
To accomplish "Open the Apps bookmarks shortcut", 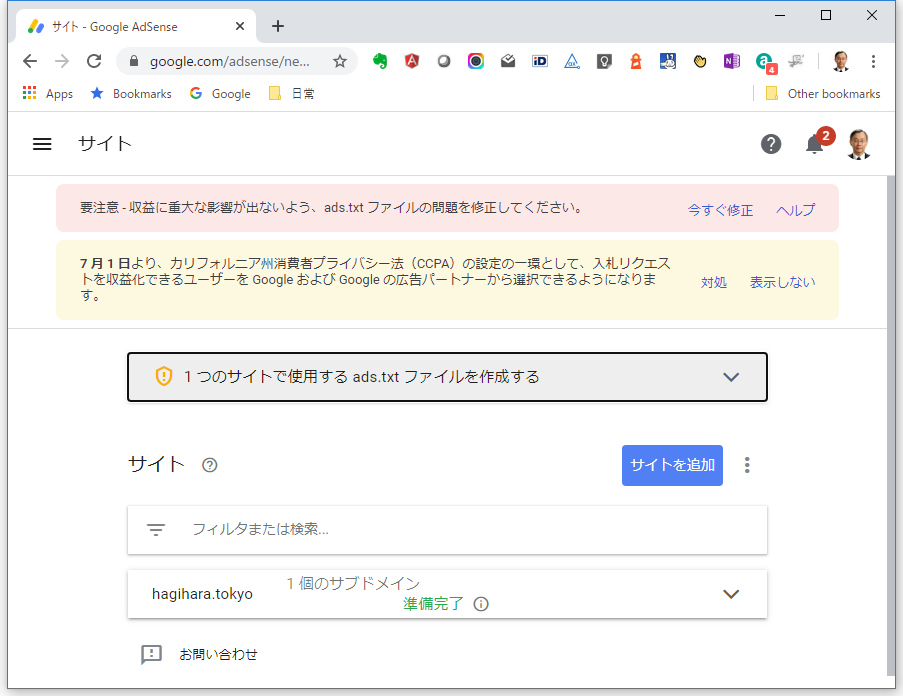I will tap(48, 93).
